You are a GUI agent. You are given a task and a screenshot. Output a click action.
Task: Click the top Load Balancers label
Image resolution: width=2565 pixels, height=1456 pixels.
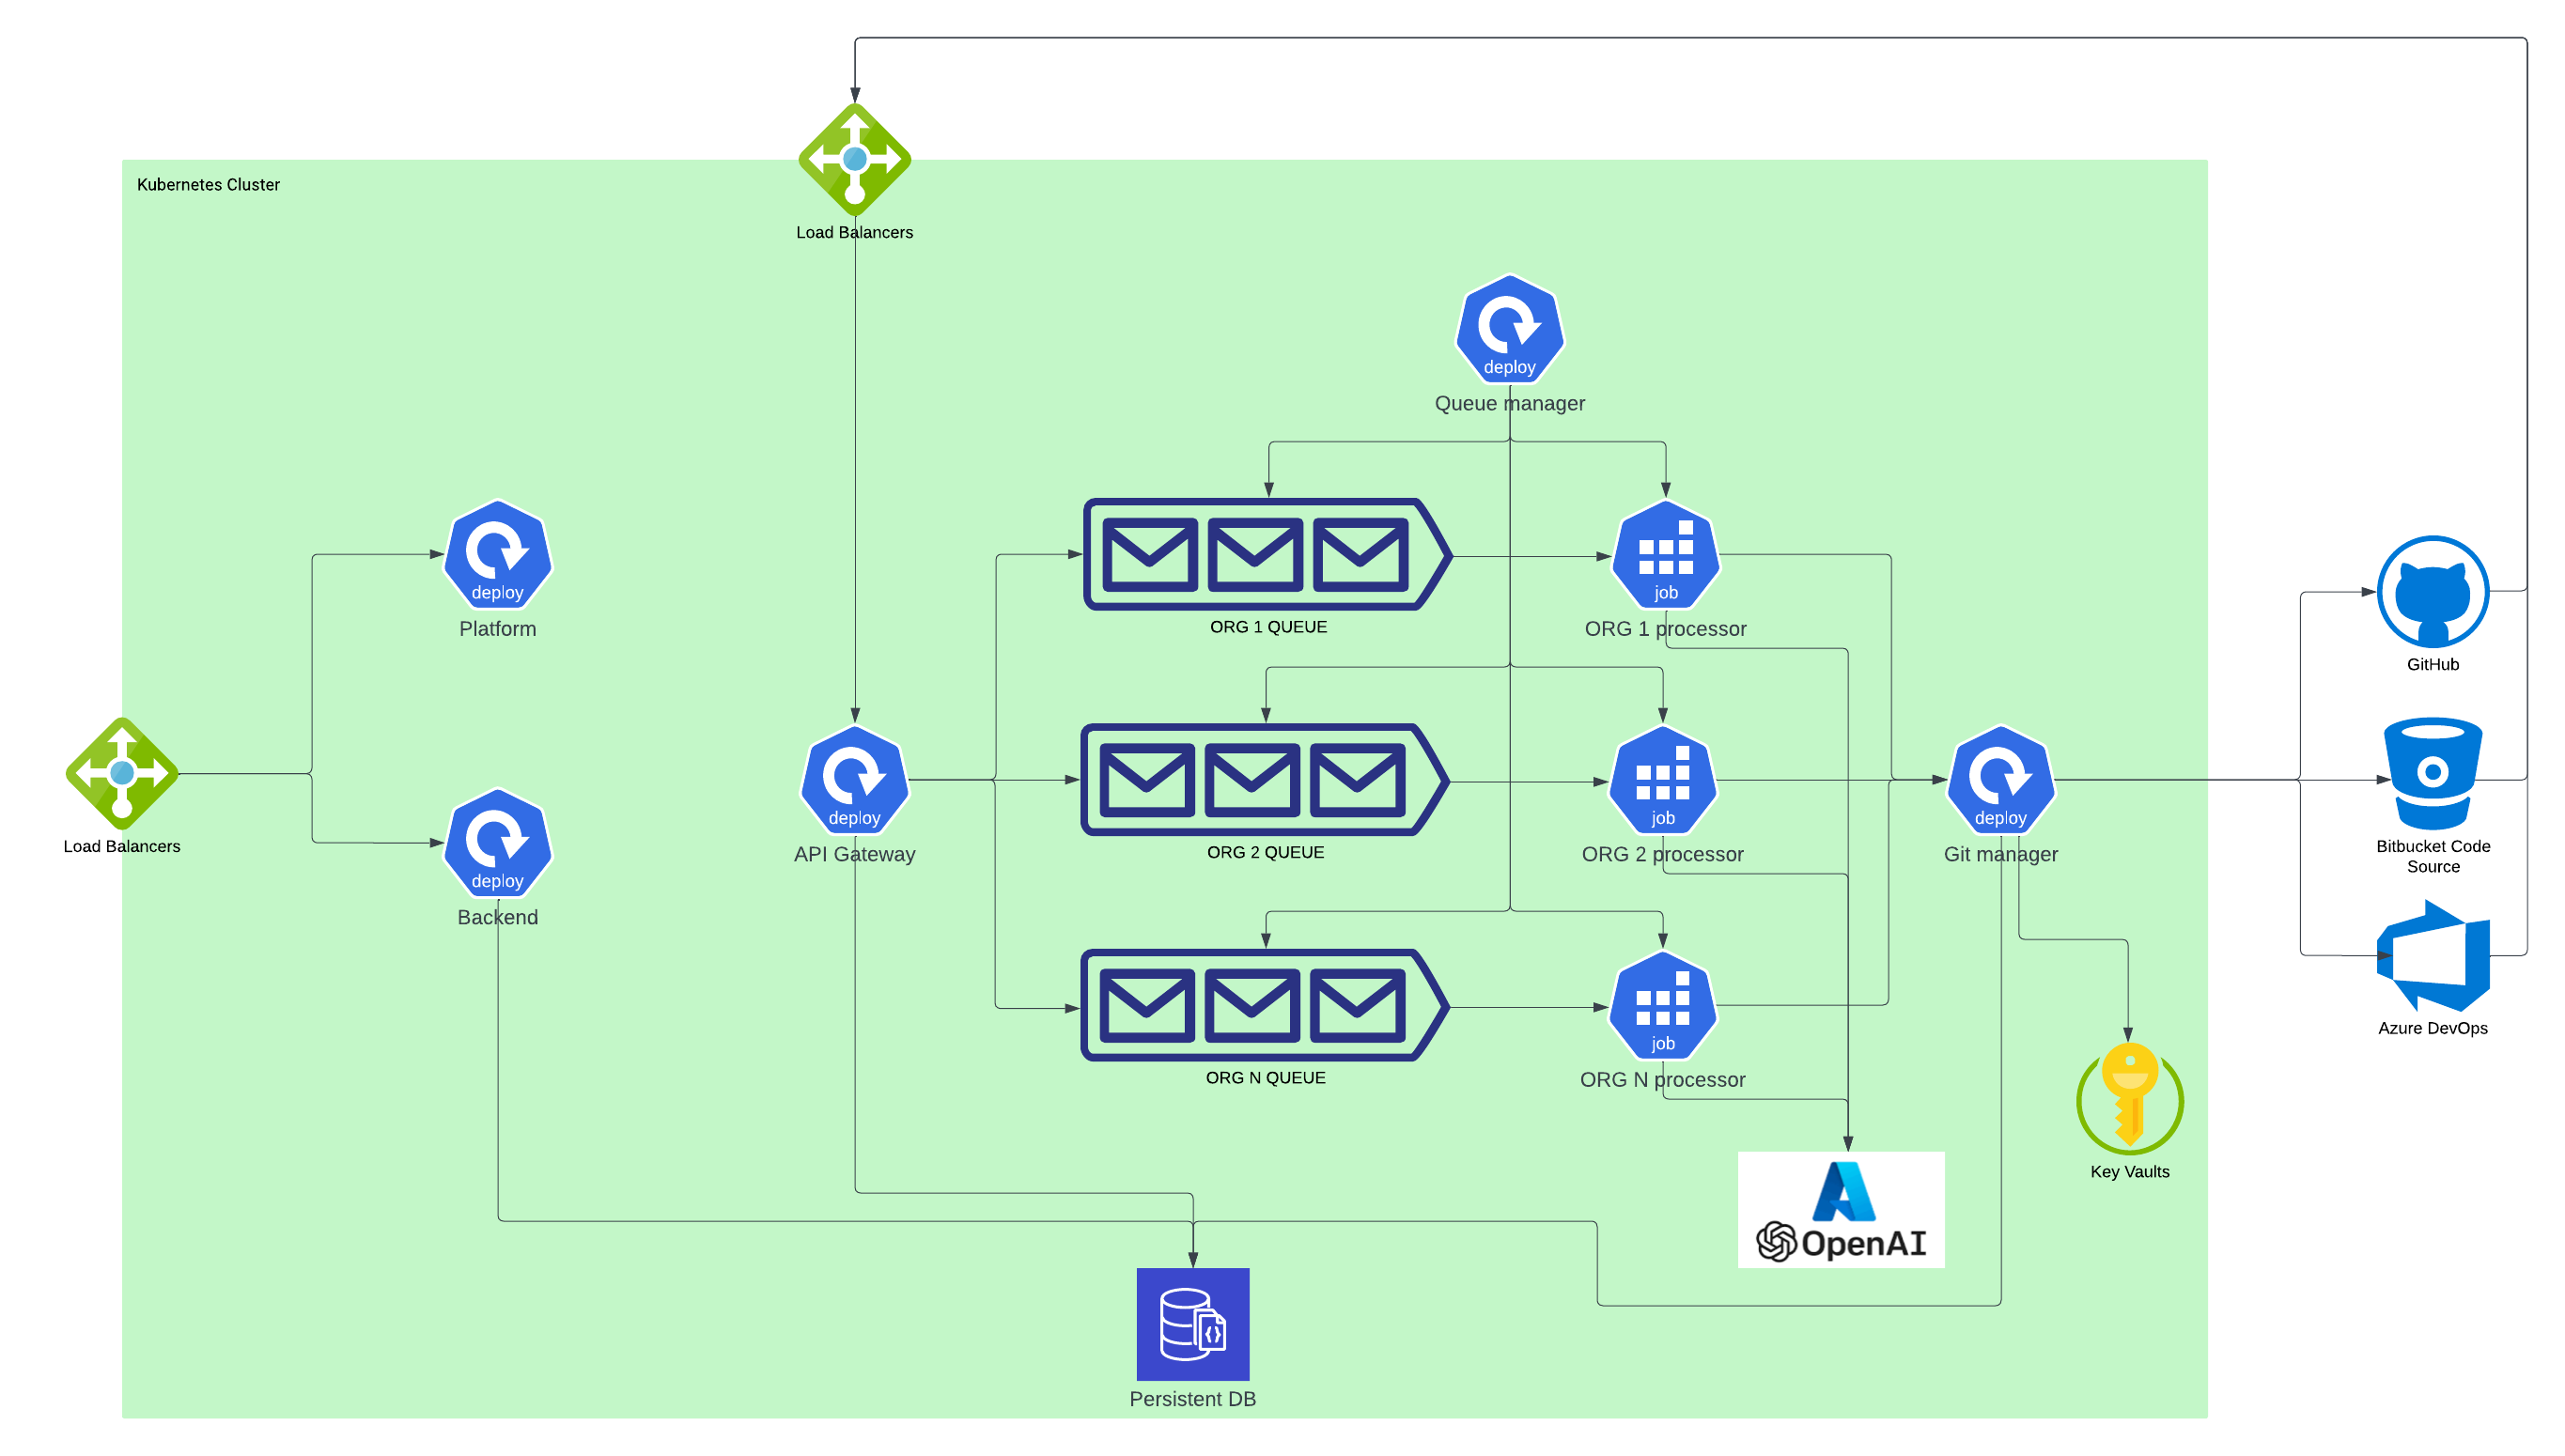click(854, 232)
